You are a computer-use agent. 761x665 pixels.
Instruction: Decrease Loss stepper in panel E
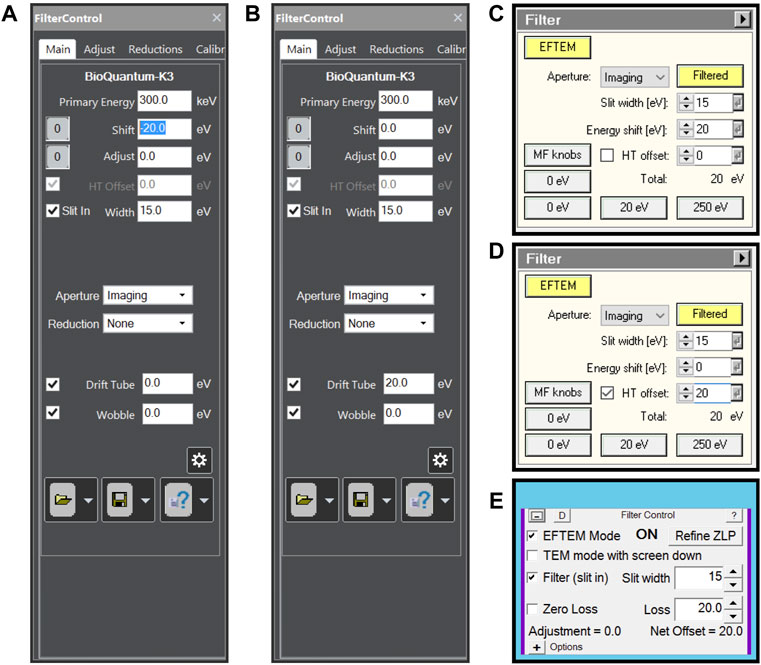pos(733,616)
